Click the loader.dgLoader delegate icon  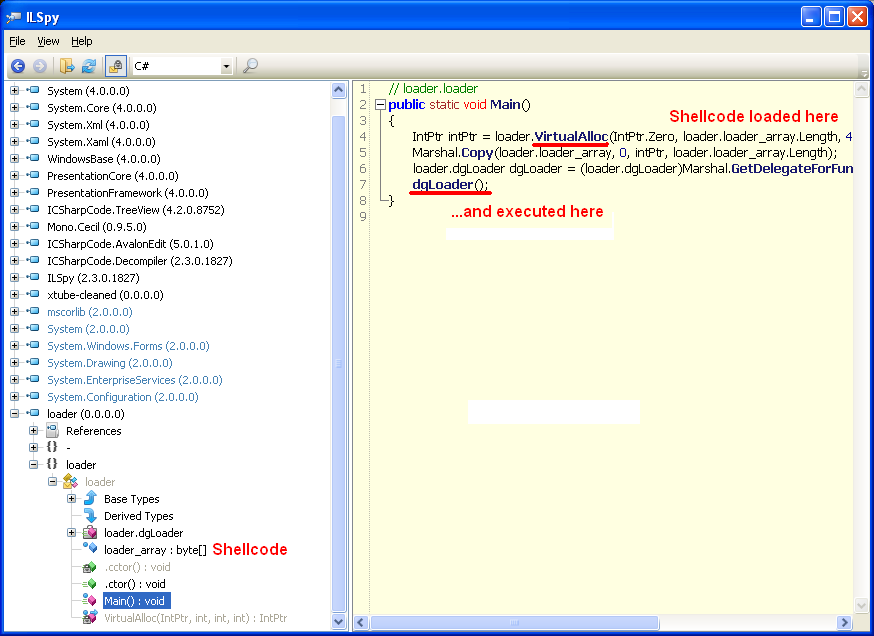pos(90,533)
